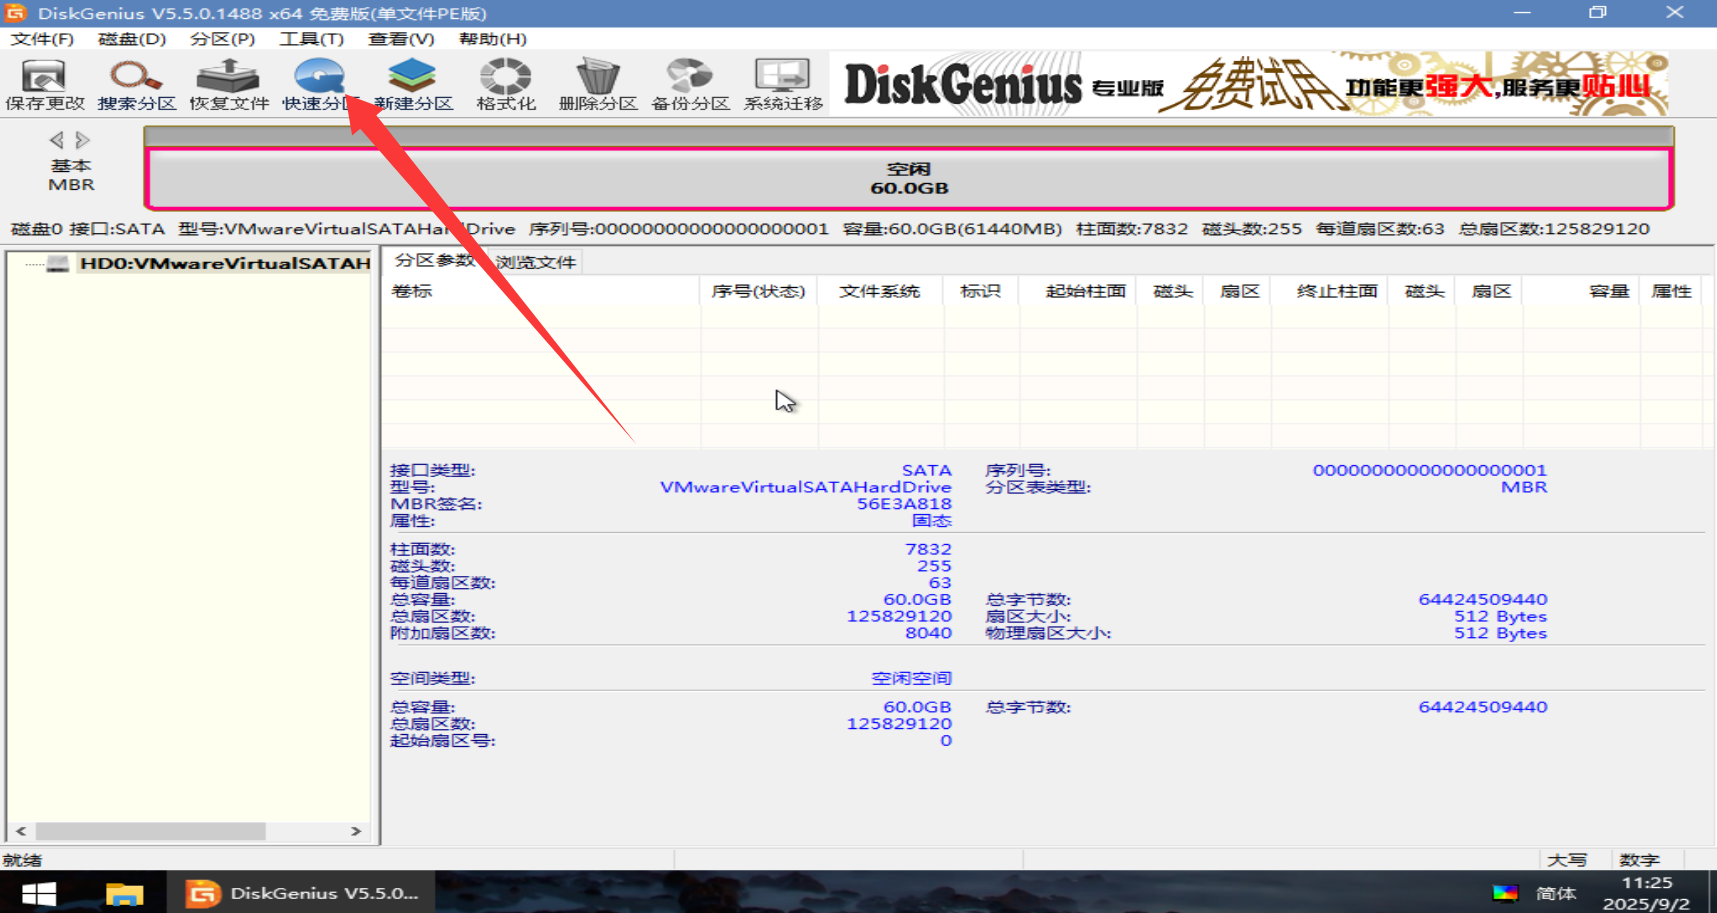Screen dimensions: 1717x913
Task: Open Windows Start menu on taskbar
Action: [x=39, y=893]
